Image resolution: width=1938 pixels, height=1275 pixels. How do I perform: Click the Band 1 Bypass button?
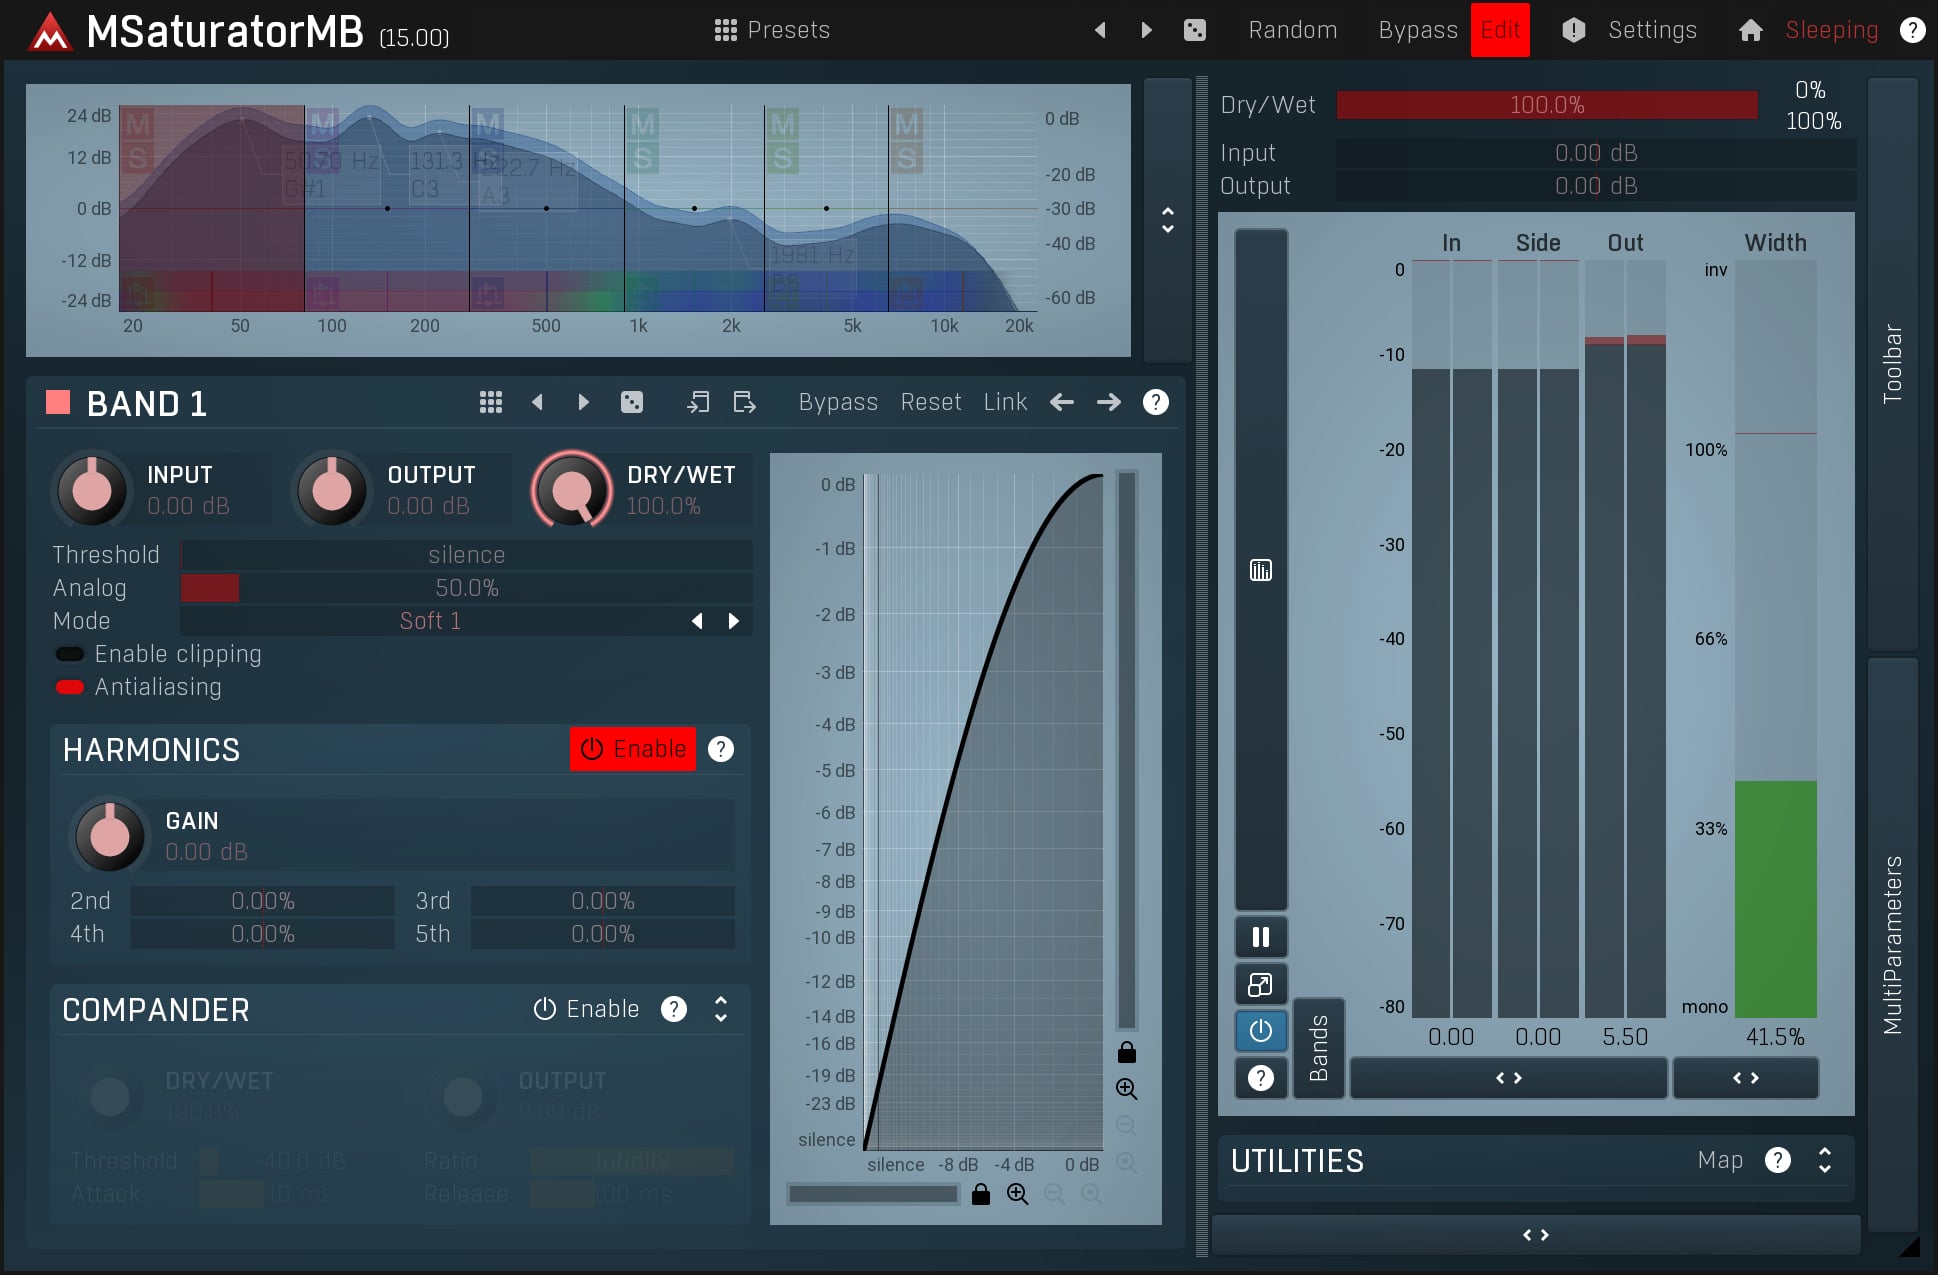pyautogui.click(x=837, y=402)
